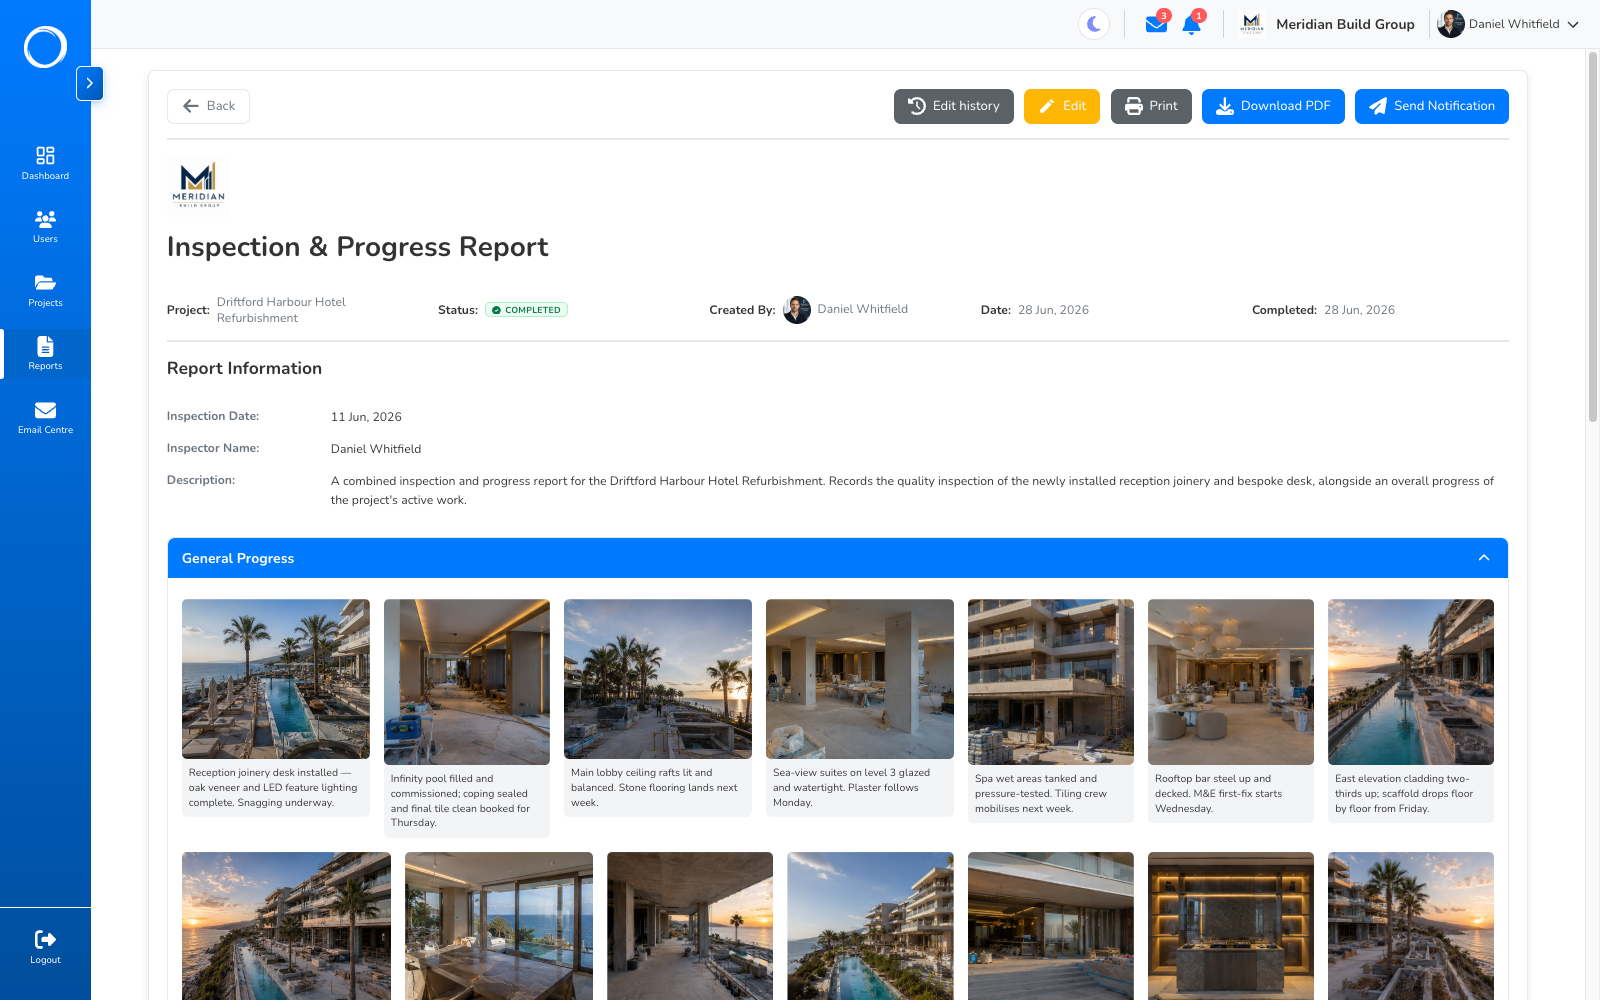Click the Completed date 28 Jun, 2026
Image resolution: width=1600 pixels, height=1000 pixels.
pyautogui.click(x=1359, y=310)
